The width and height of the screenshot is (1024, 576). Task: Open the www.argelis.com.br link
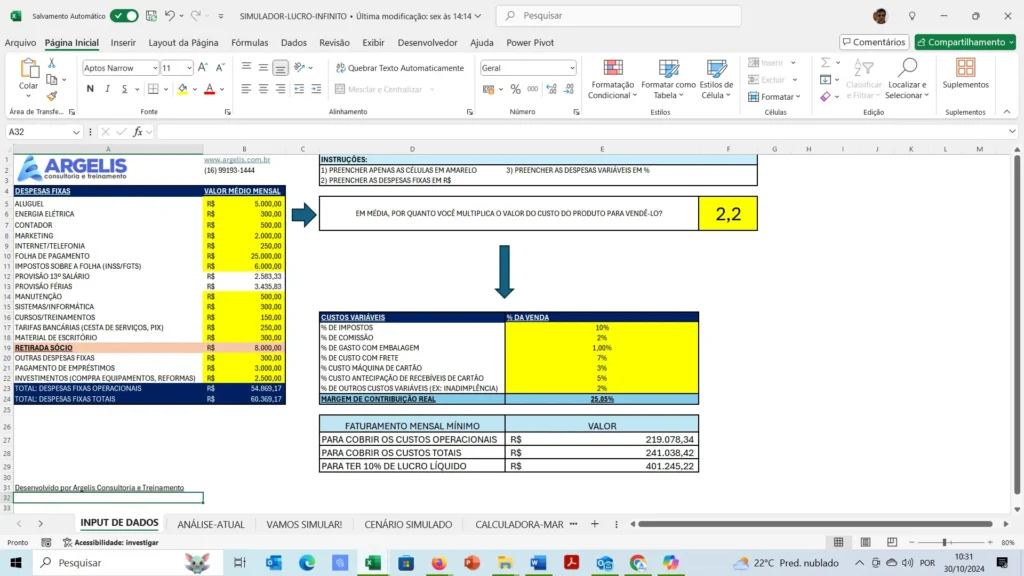pos(236,159)
